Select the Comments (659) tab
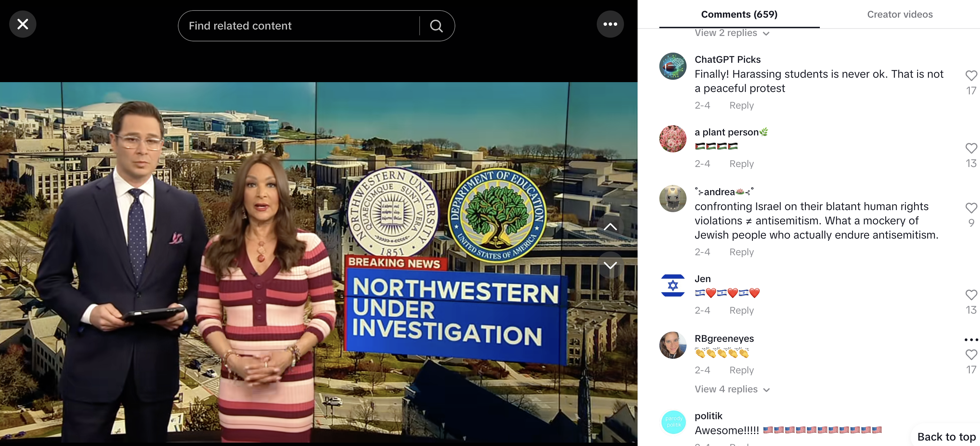The image size is (980, 446). click(x=739, y=14)
